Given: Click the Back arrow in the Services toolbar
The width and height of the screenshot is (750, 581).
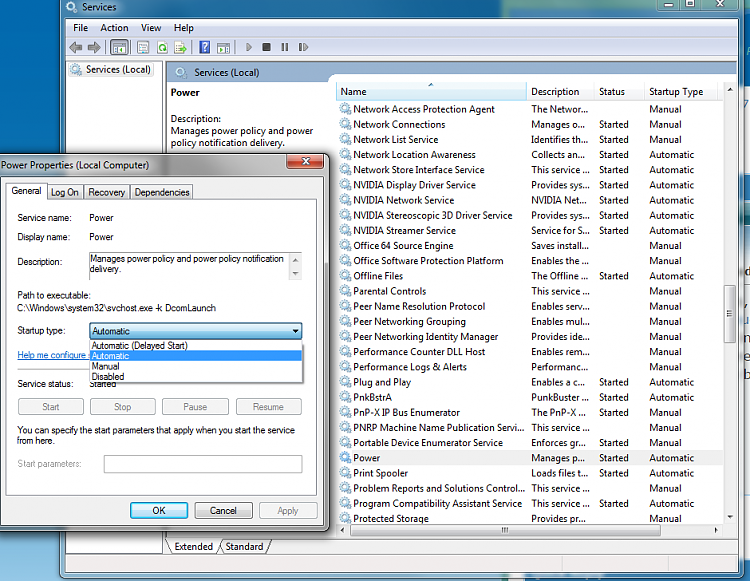Looking at the screenshot, I should pos(76,47).
